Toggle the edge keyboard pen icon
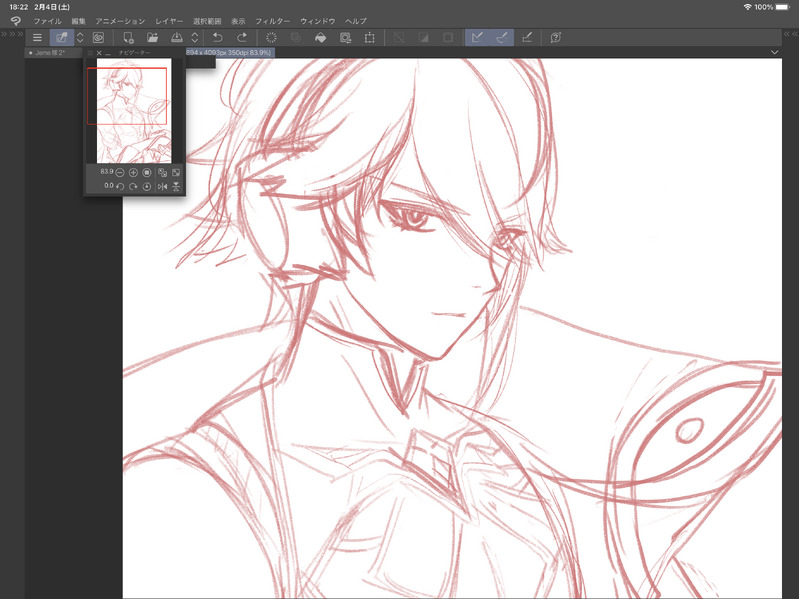The width and height of the screenshot is (799, 599). tap(62, 37)
